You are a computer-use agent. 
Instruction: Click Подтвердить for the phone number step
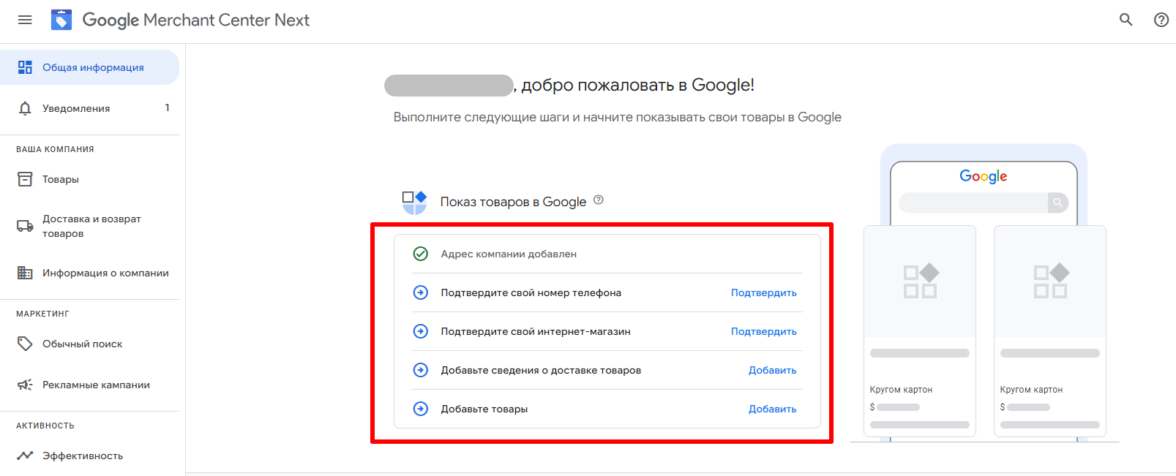coord(764,292)
